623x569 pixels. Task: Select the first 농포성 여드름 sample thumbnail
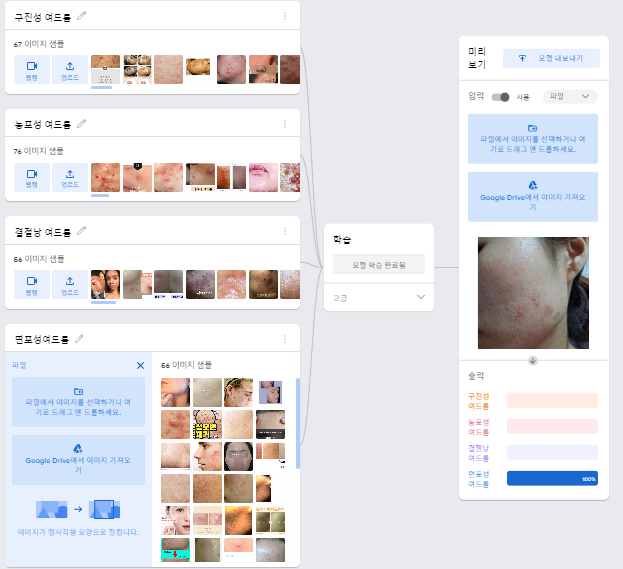tap(105, 177)
